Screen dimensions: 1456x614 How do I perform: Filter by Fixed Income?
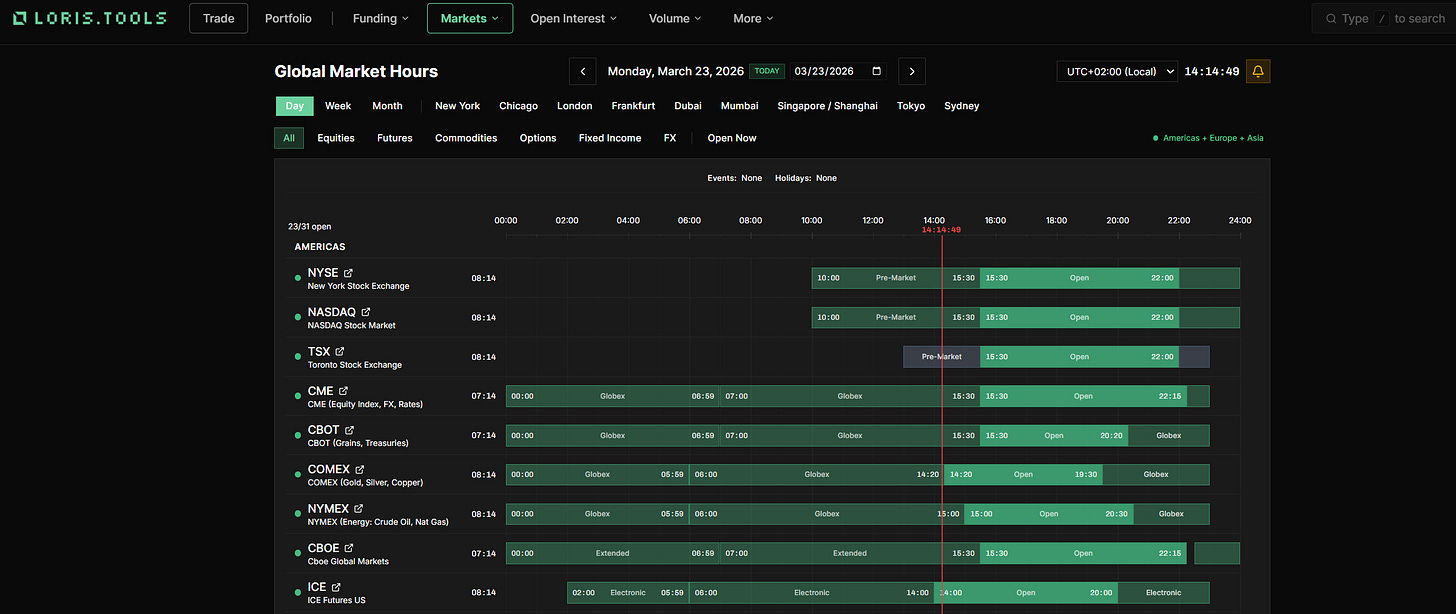pyautogui.click(x=610, y=138)
